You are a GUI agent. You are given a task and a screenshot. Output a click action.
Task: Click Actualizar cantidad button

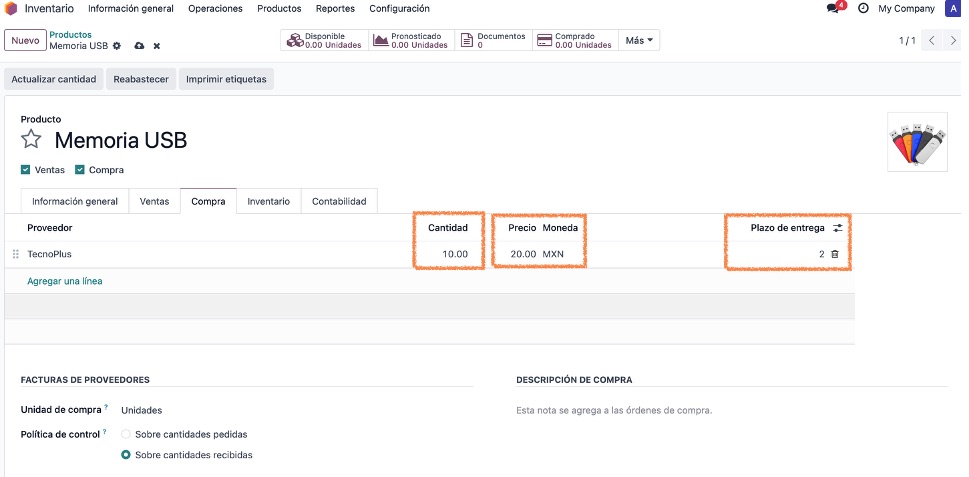[54, 79]
